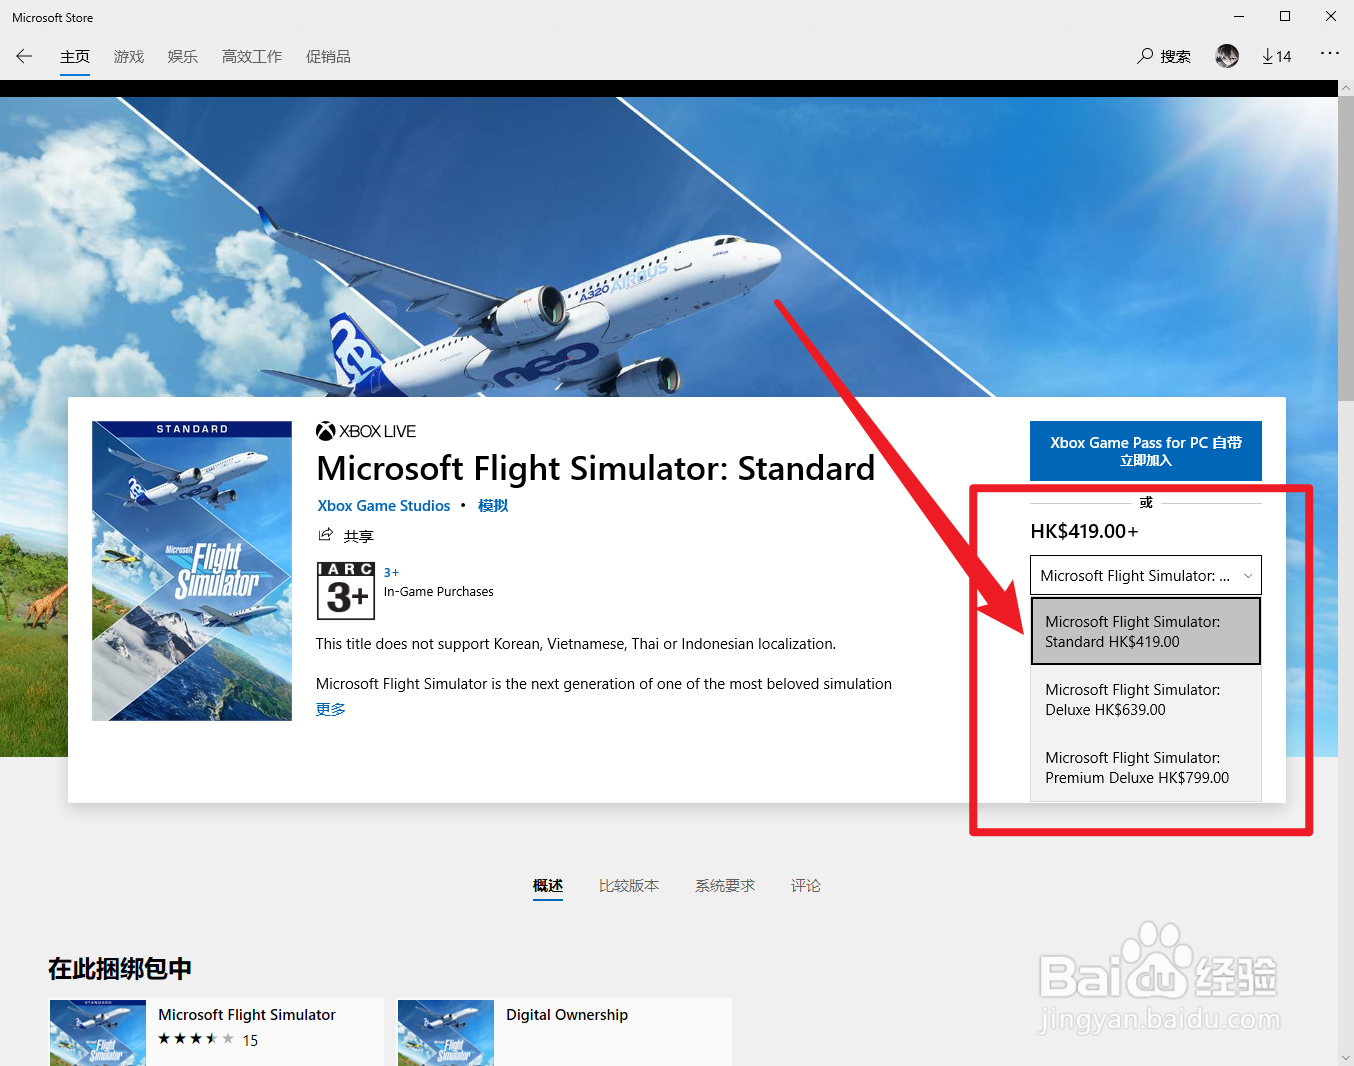
Task: Open the 模拟 category link
Action: 493,506
